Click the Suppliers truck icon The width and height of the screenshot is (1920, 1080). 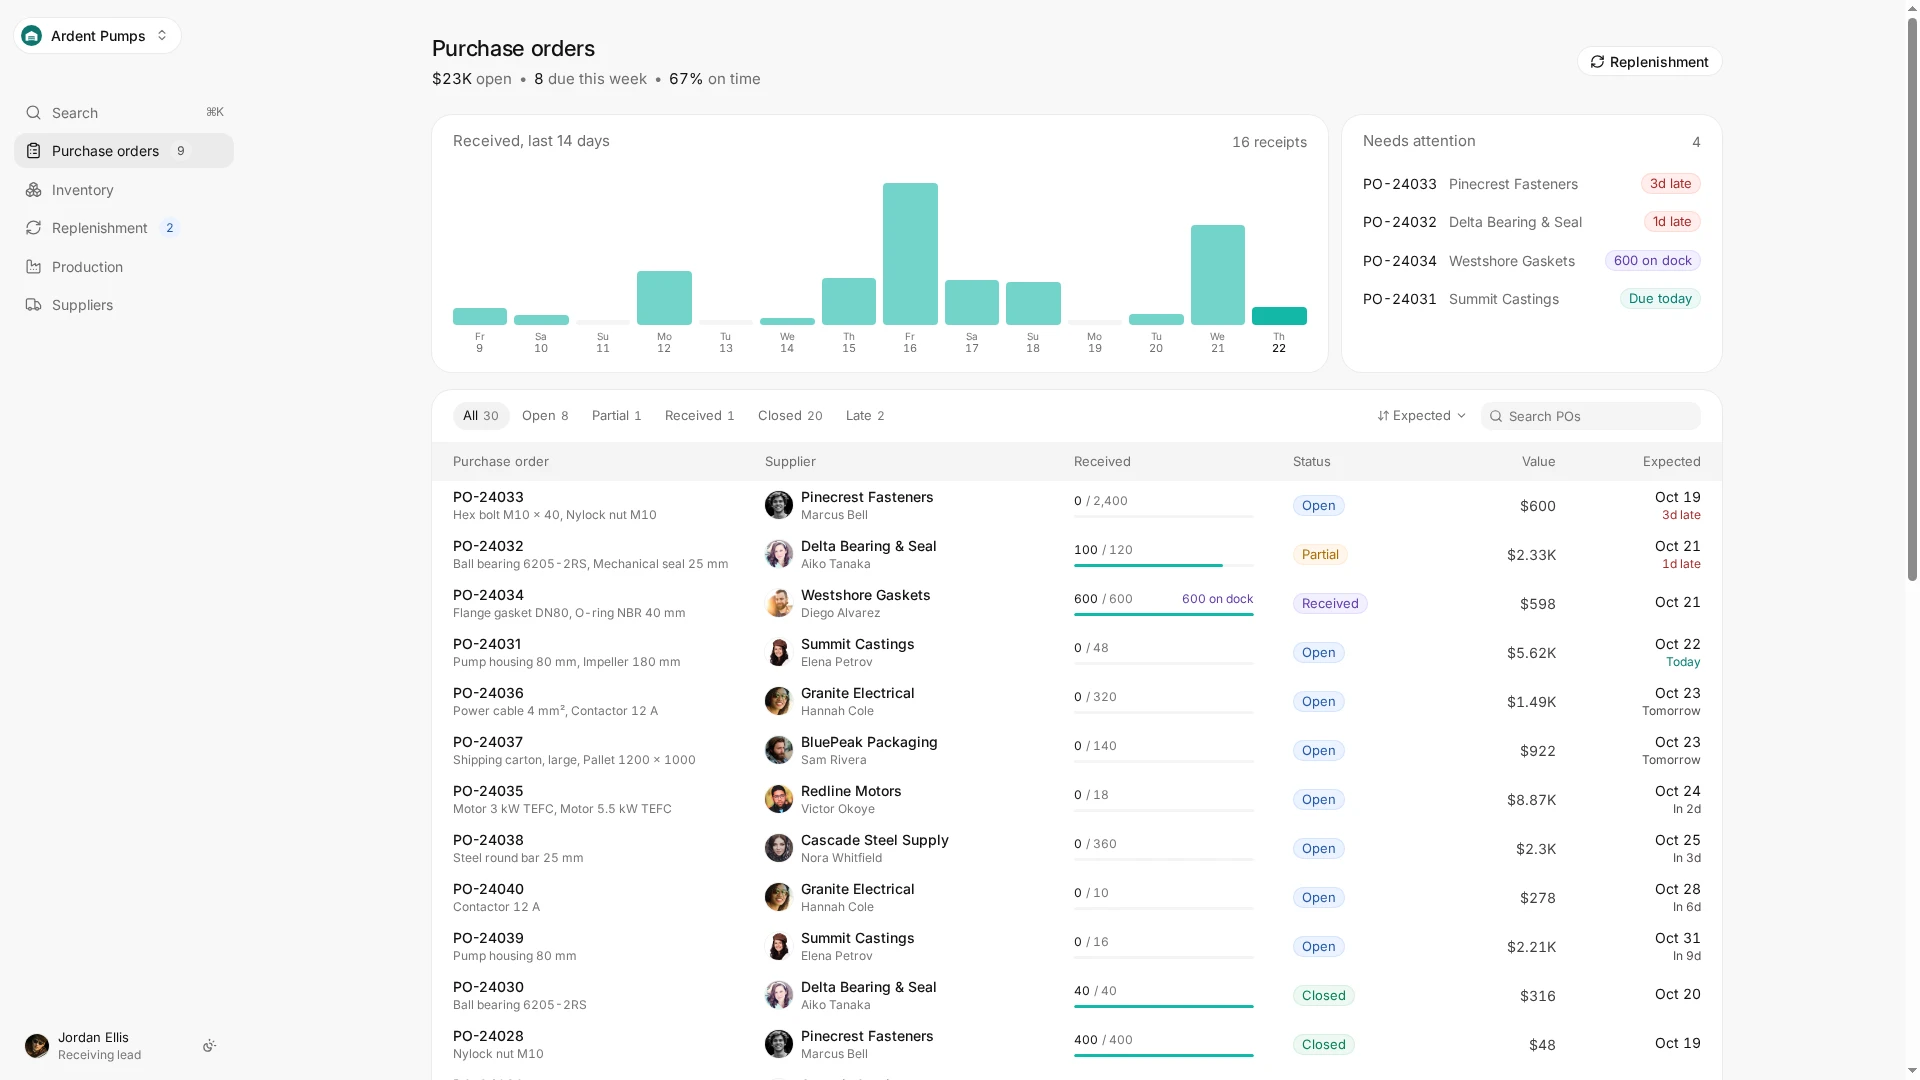pos(34,305)
